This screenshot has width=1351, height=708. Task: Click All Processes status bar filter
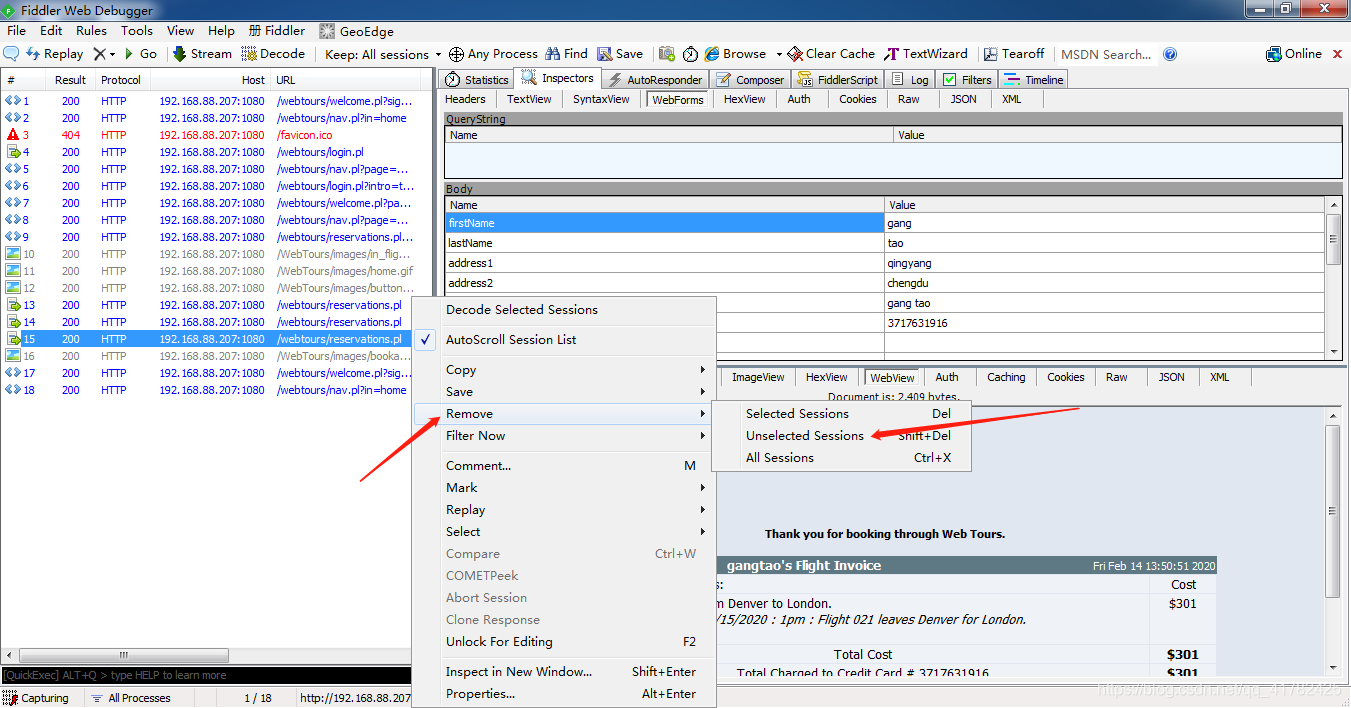[x=131, y=698]
